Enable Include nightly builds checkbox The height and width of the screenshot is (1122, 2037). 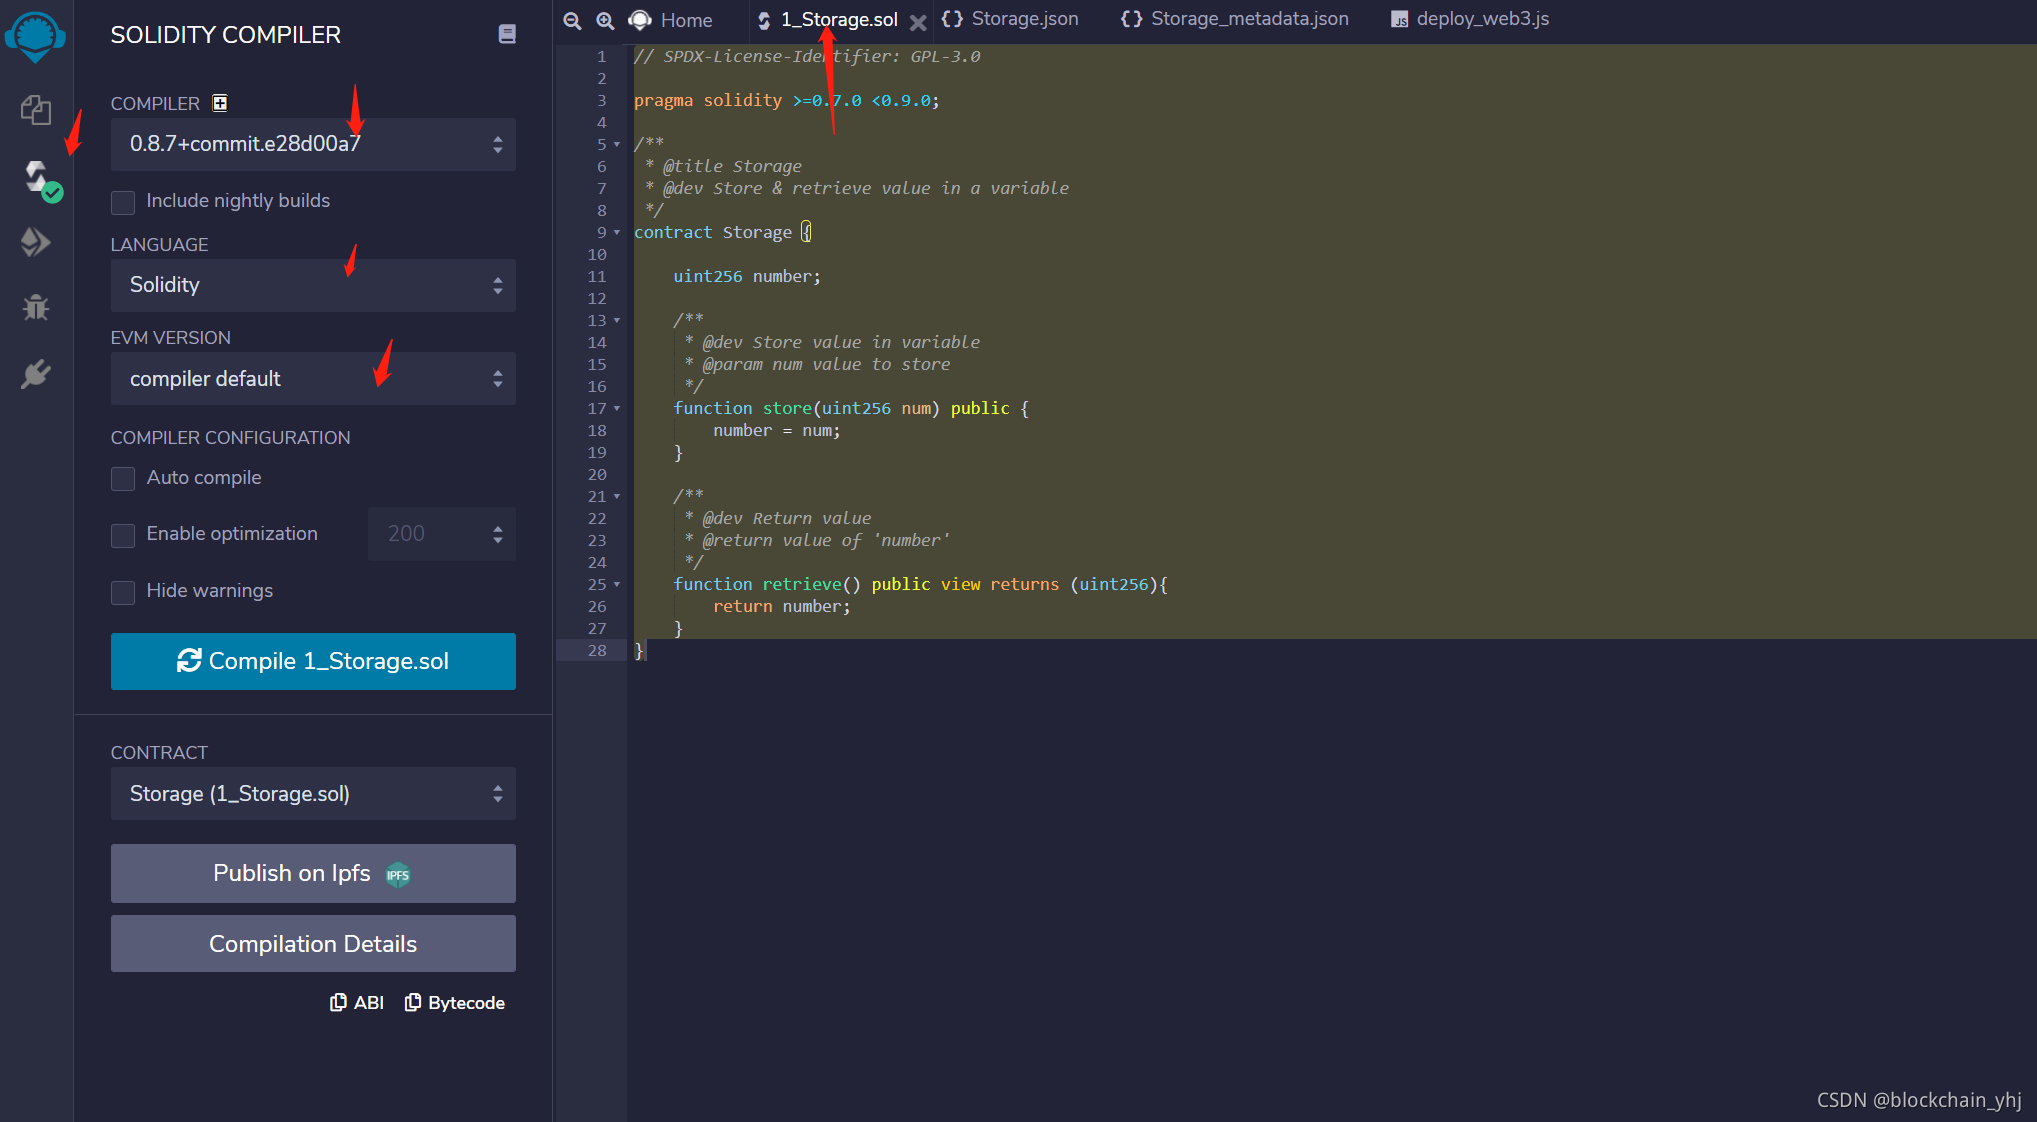tap(123, 202)
